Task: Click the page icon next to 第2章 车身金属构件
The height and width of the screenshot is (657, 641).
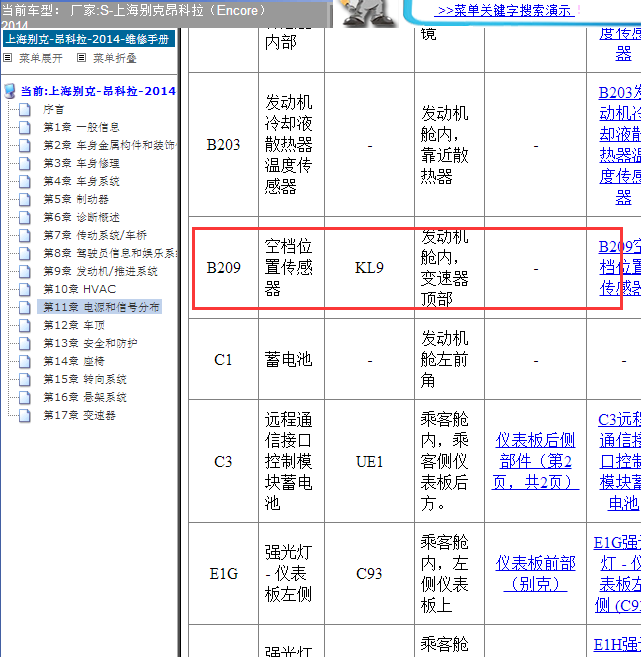Action: click(25, 145)
